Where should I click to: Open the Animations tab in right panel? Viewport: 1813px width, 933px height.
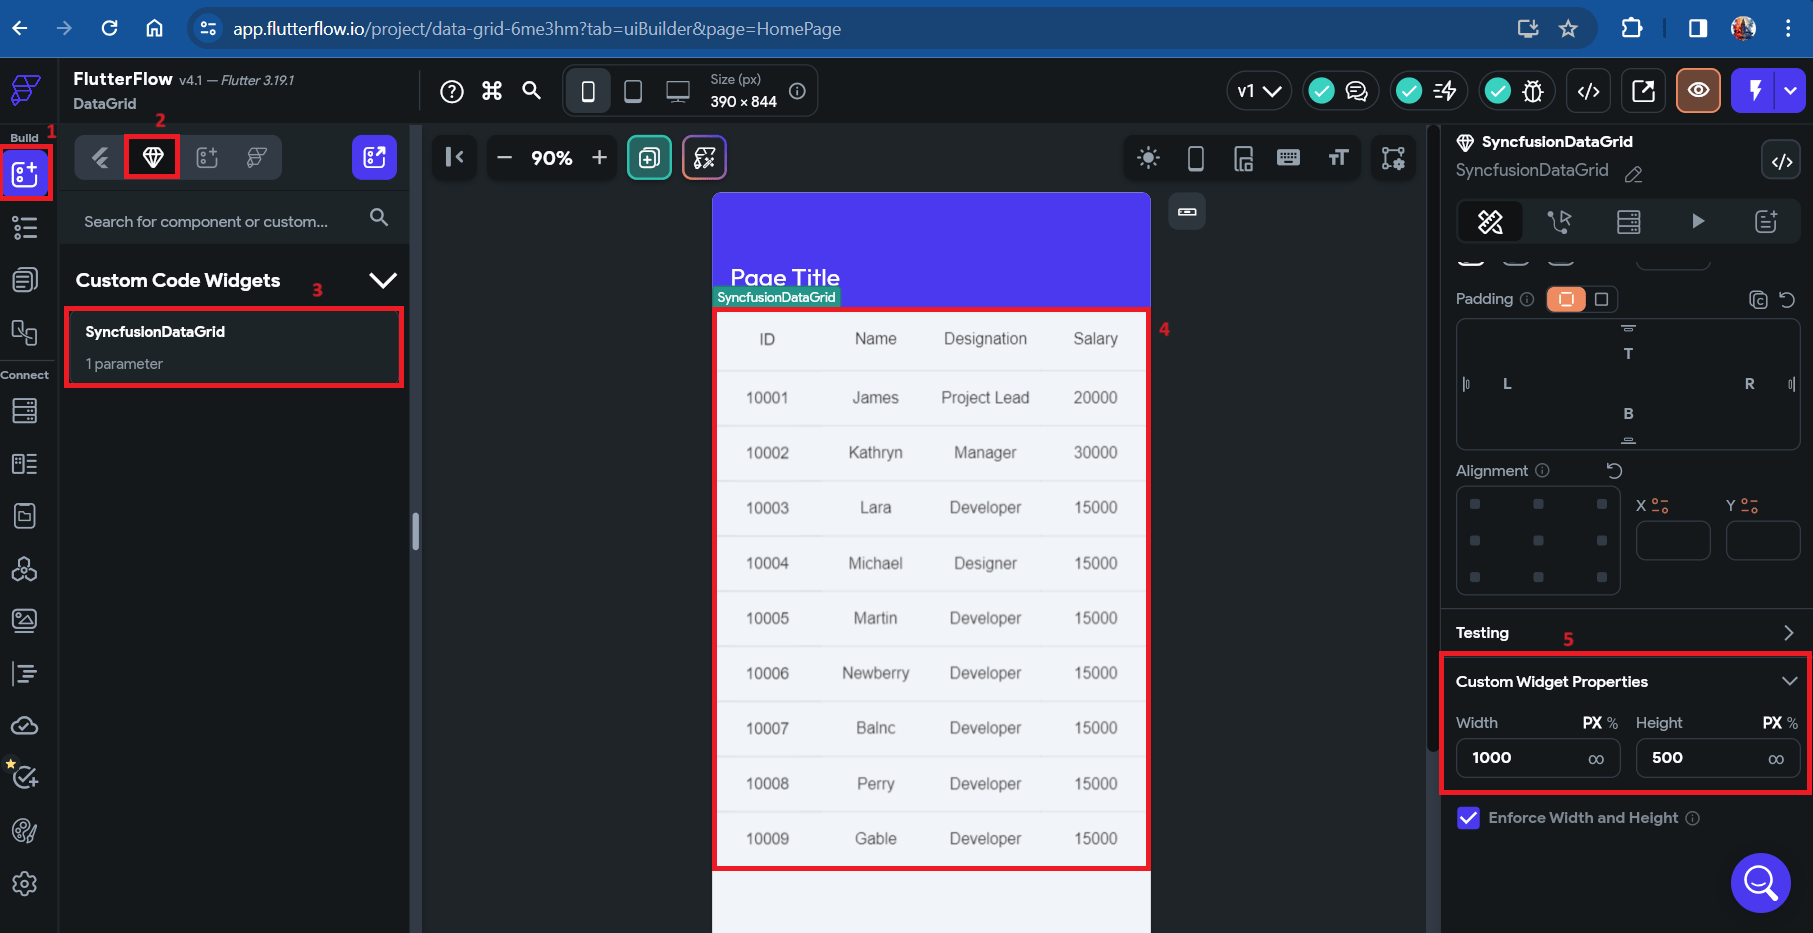click(1697, 221)
